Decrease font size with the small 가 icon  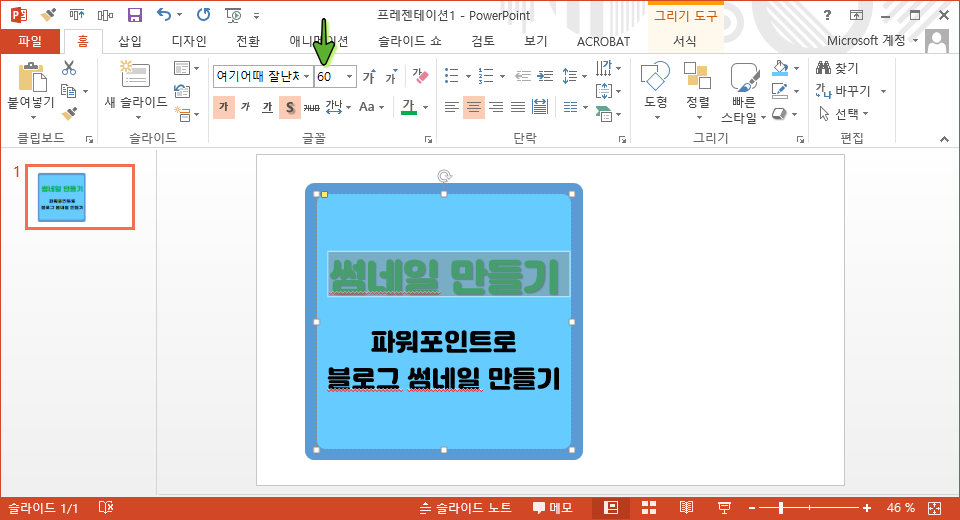tap(391, 77)
